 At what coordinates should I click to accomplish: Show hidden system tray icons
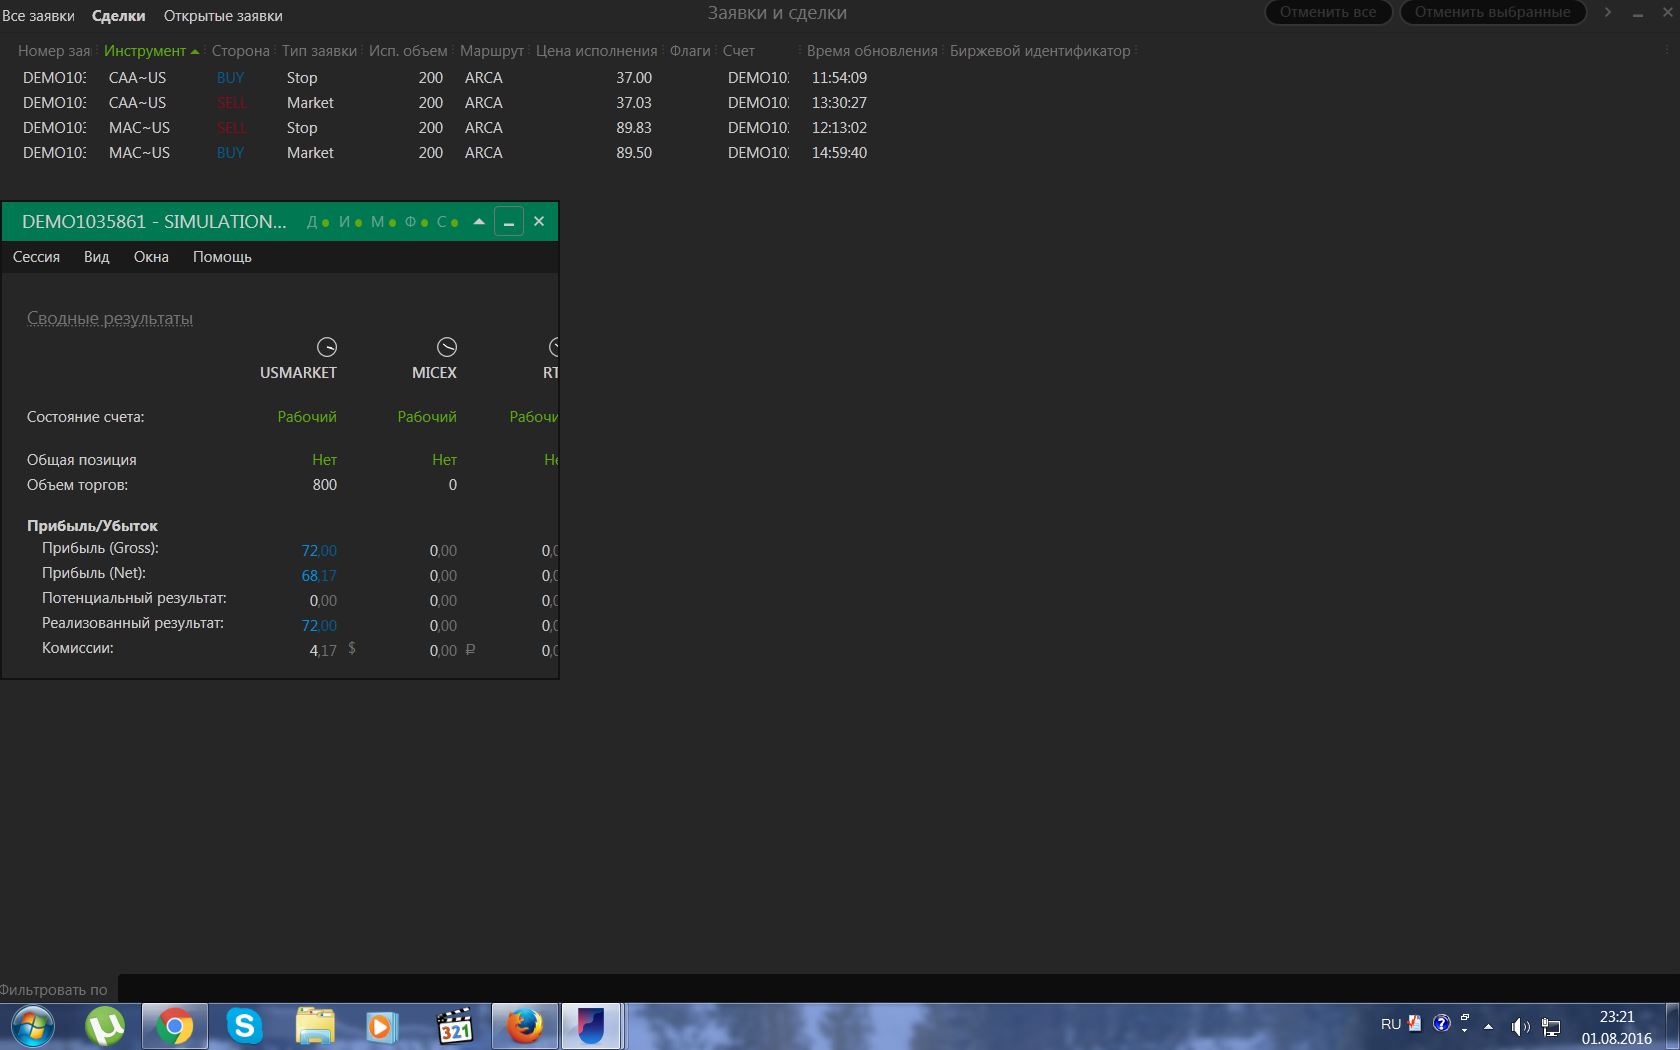1488,1027
